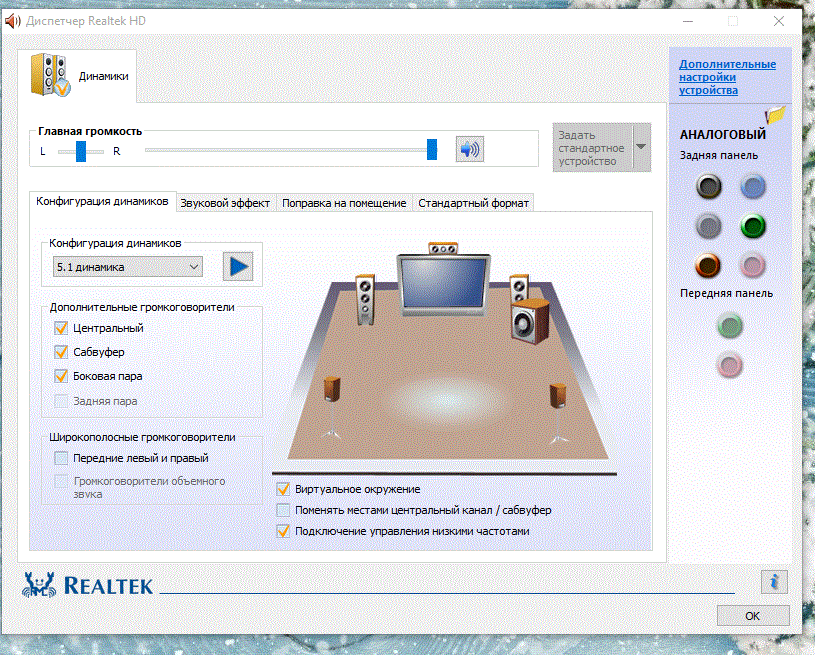Click the pink rear panel audio jack
This screenshot has width=815, height=655.
click(753, 265)
